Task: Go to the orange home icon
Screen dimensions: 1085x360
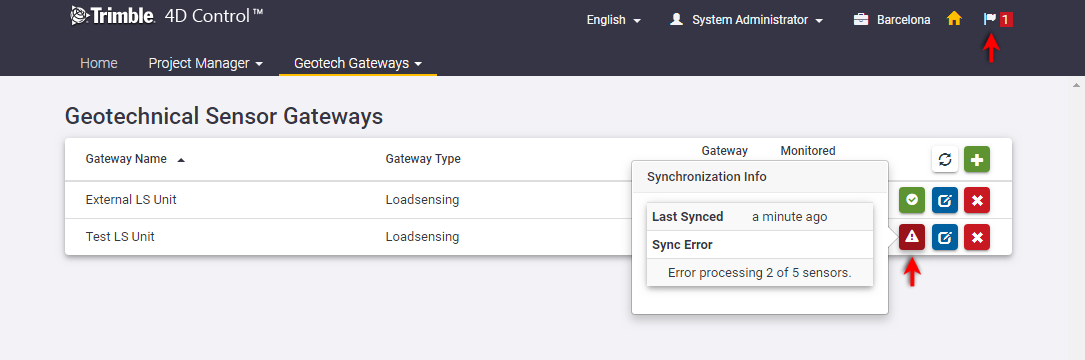Action: coord(954,19)
